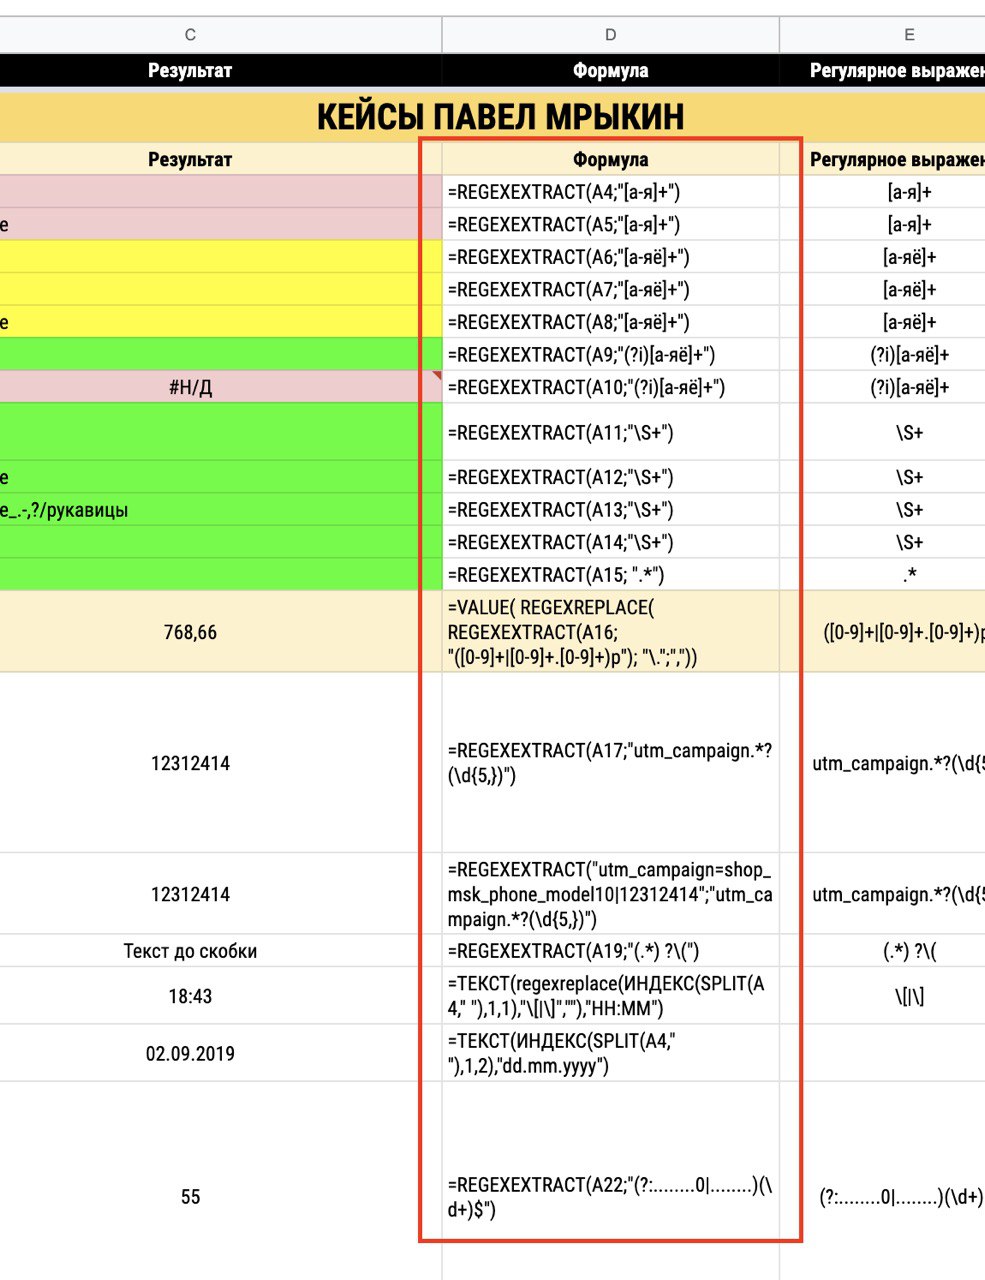Click the \S+ regex beside the A11 formula
The image size is (985, 1280).
tap(882, 432)
